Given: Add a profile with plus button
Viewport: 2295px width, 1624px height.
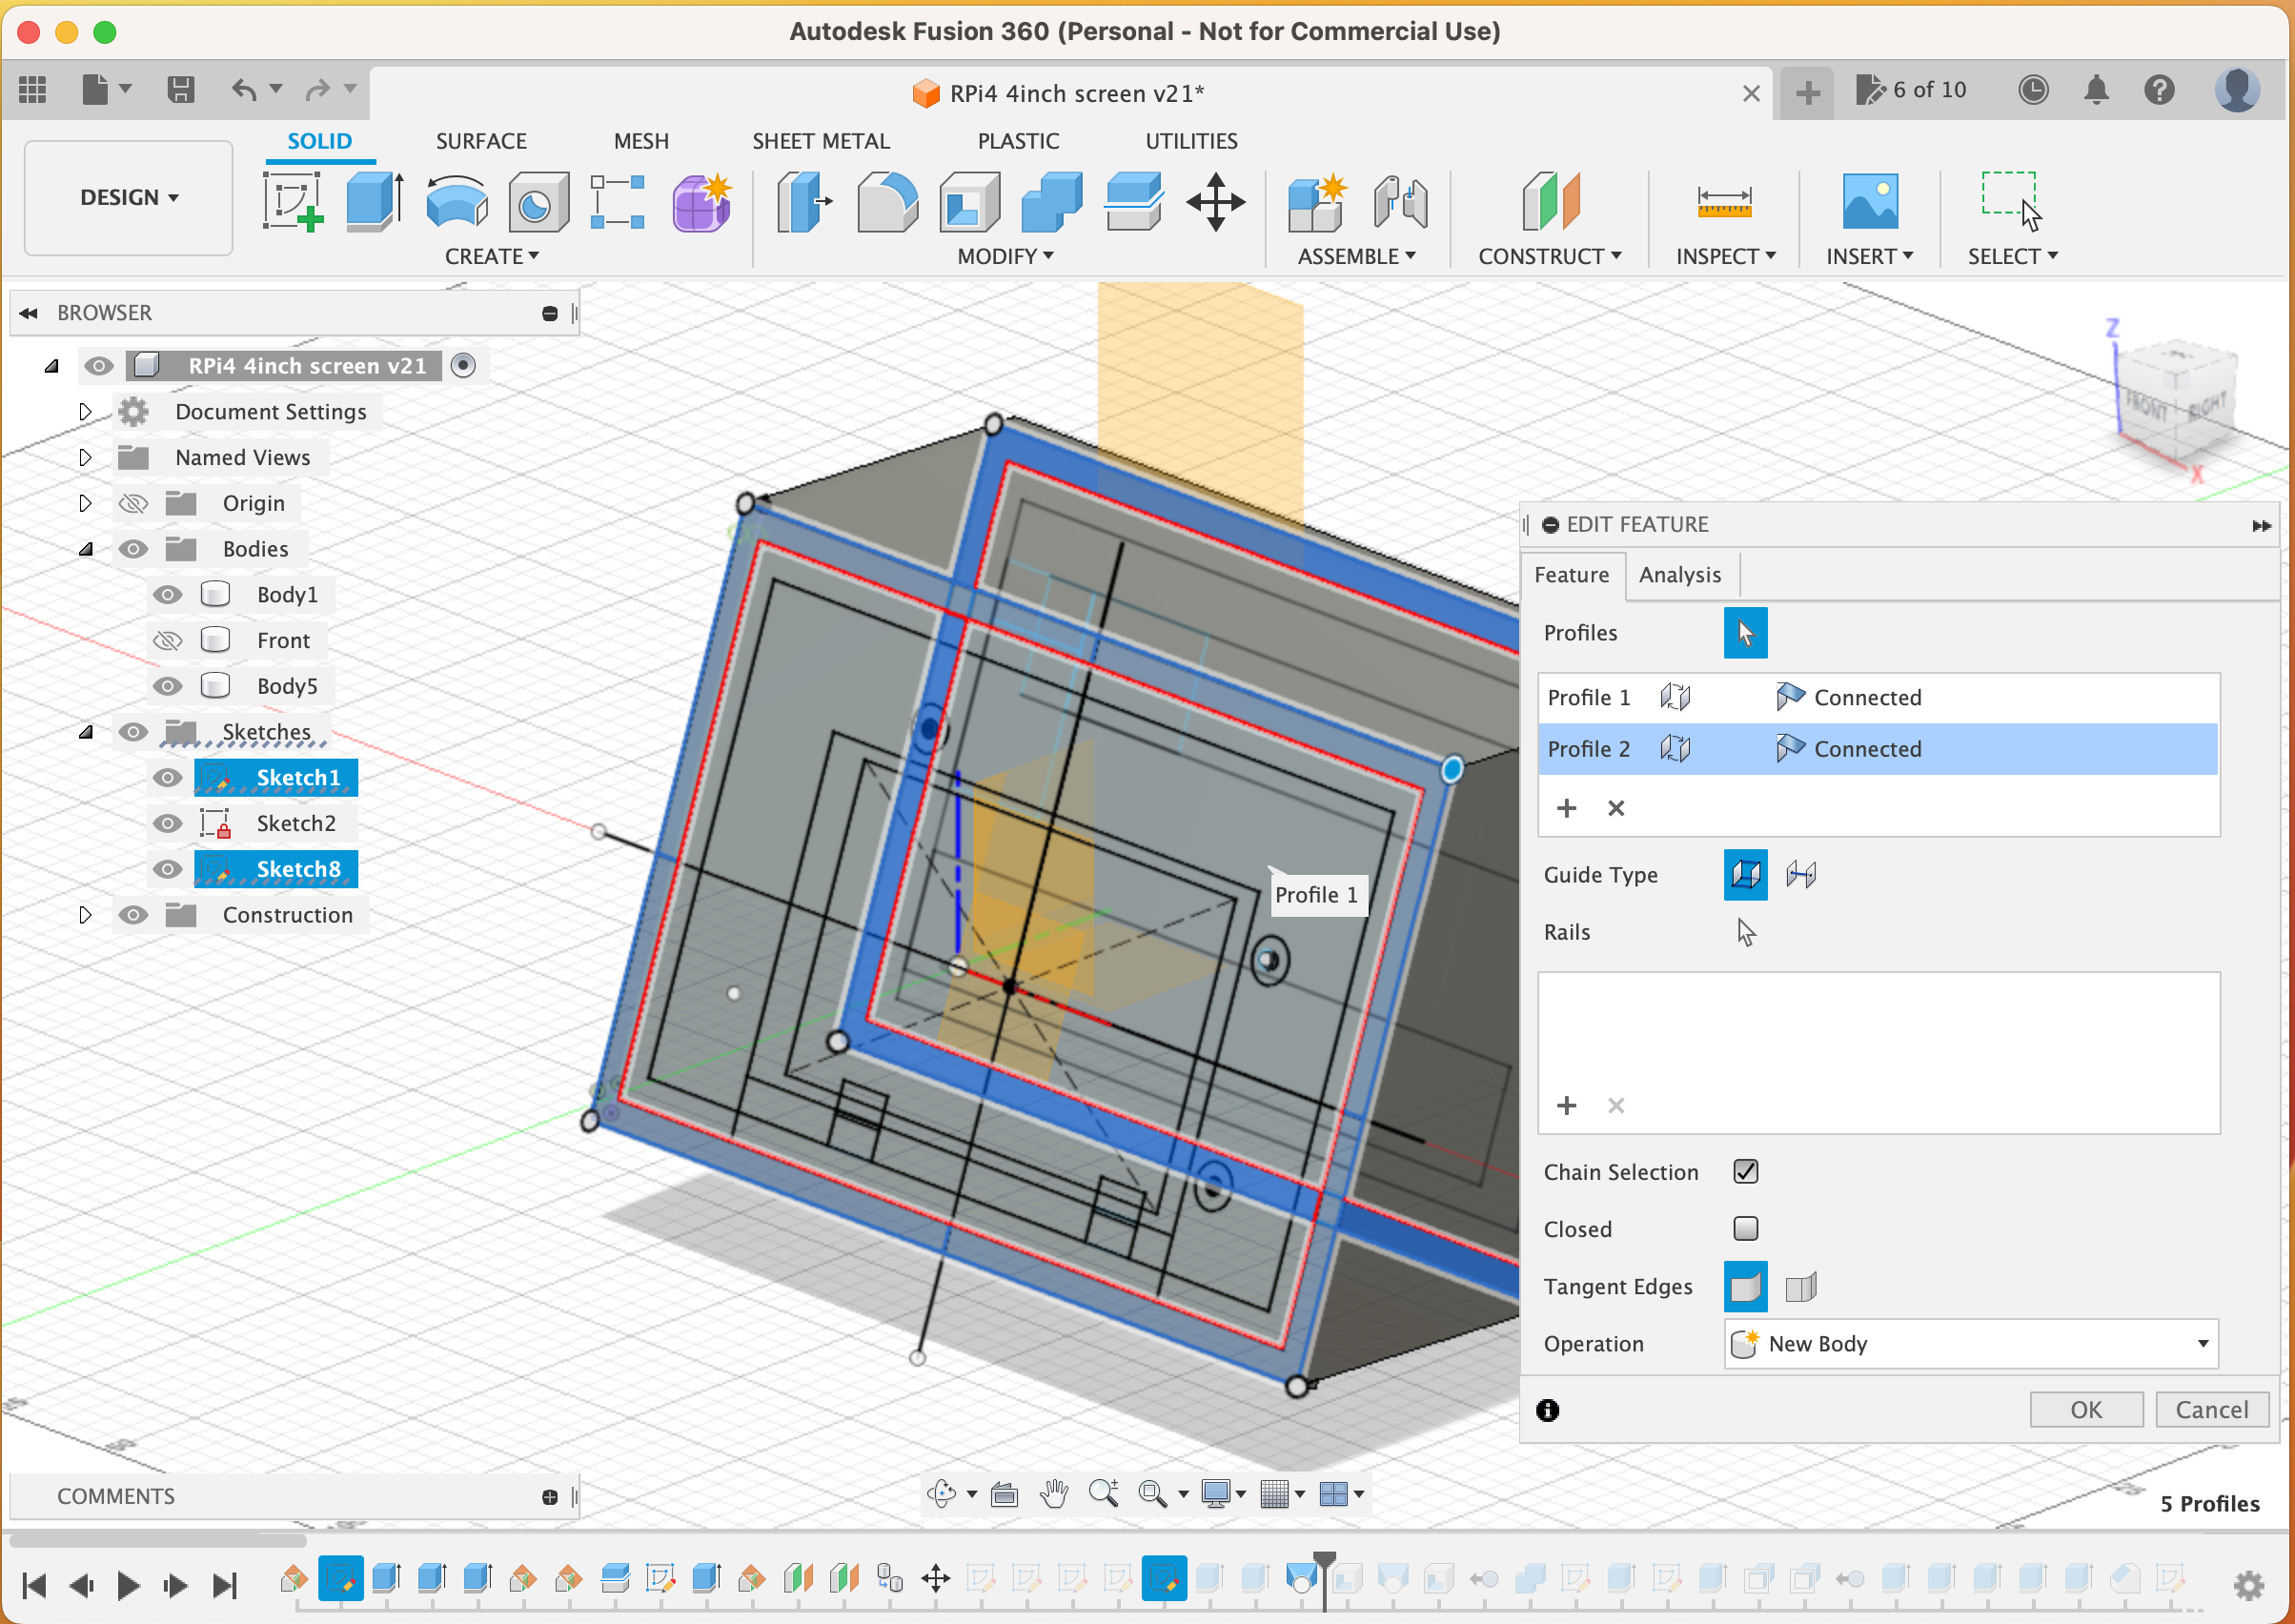Looking at the screenshot, I should pos(1567,808).
